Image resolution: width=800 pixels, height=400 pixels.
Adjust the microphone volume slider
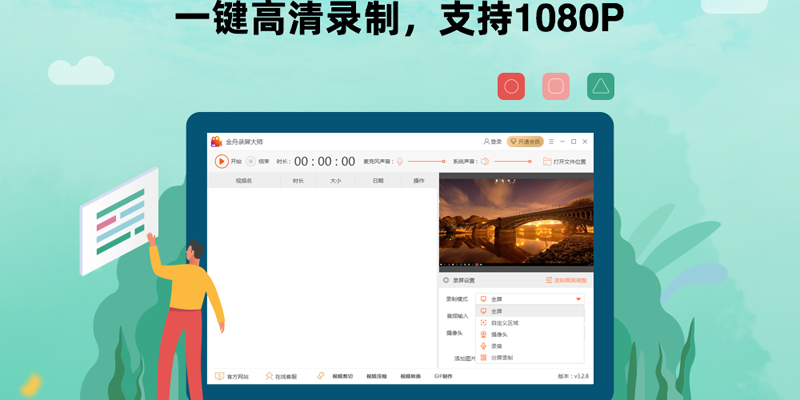[425, 161]
